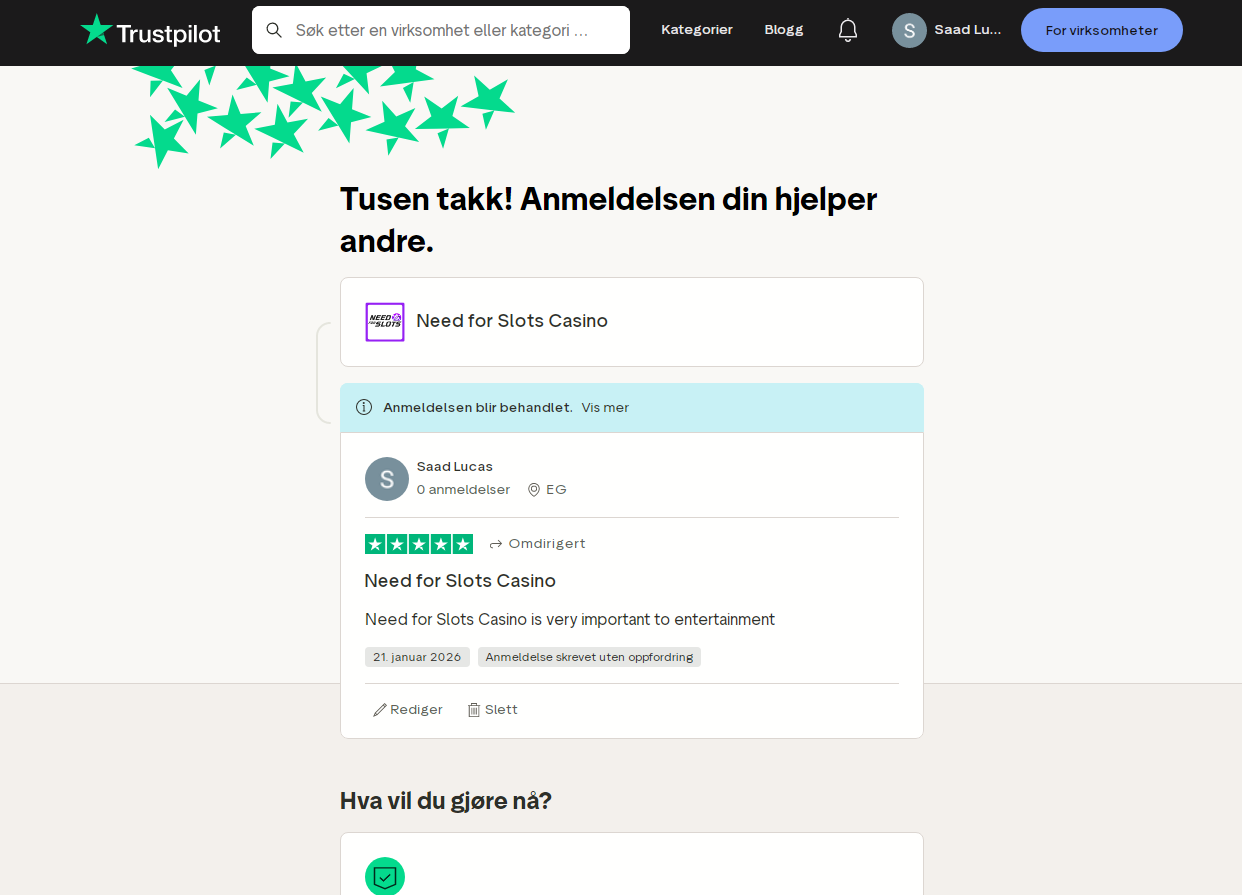Click Anmeldelsen blir behandlet text
Screen dimensions: 1242x895
pos(478,408)
